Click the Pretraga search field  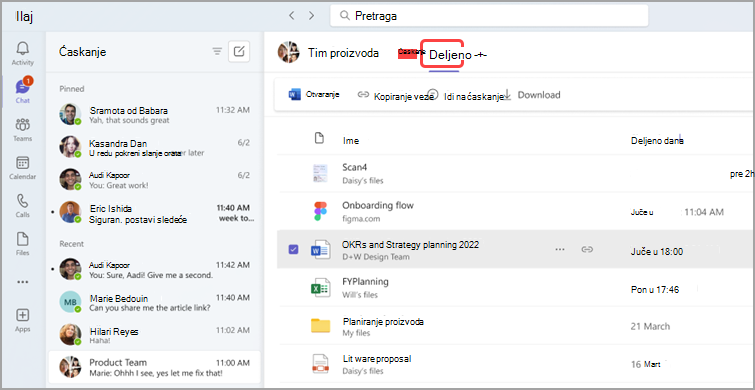pyautogui.click(x=489, y=16)
